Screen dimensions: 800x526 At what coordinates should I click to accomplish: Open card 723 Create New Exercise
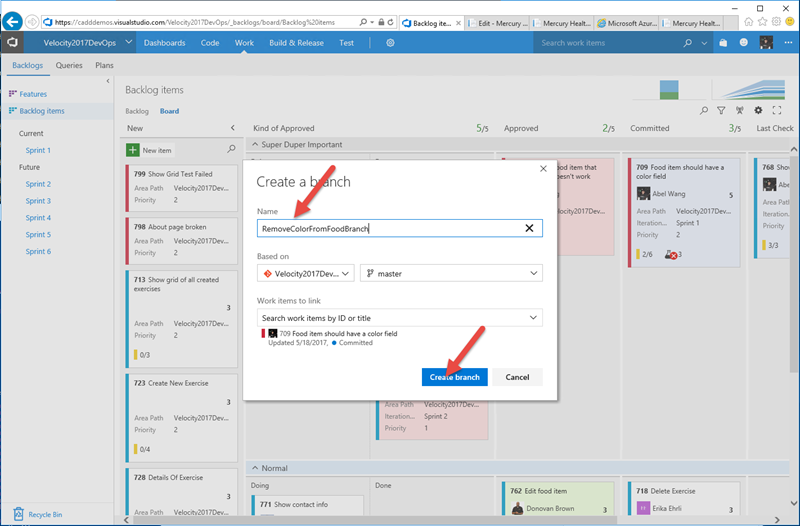[x=182, y=417]
